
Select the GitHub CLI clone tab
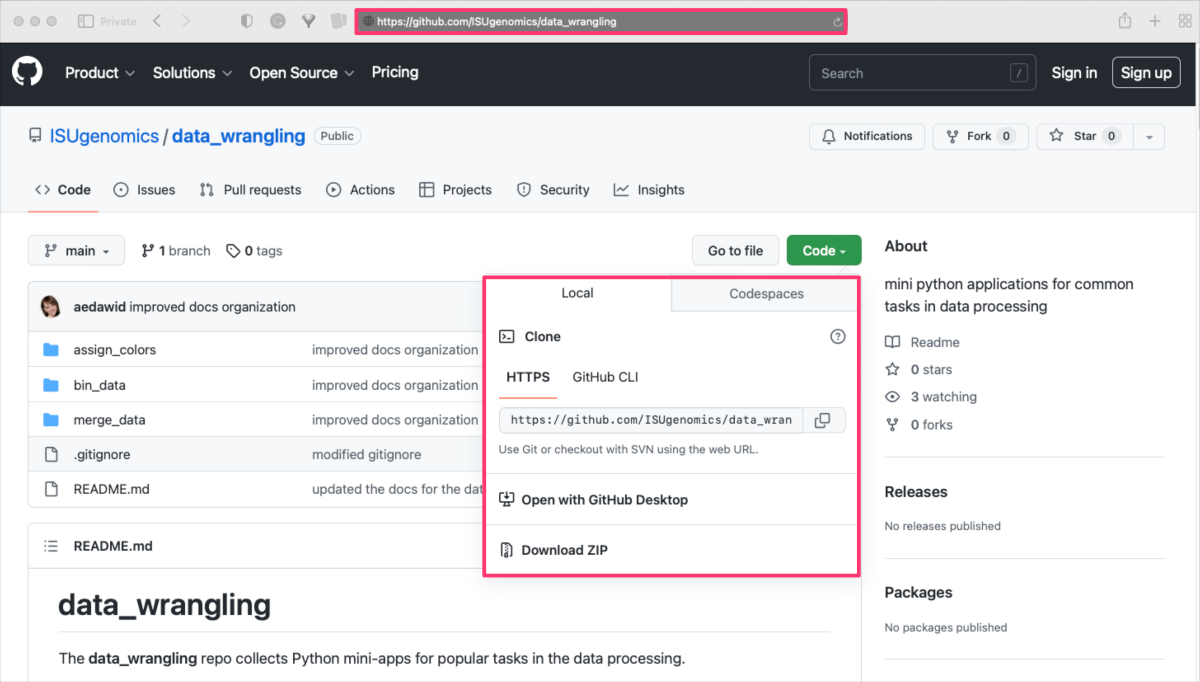tap(605, 377)
